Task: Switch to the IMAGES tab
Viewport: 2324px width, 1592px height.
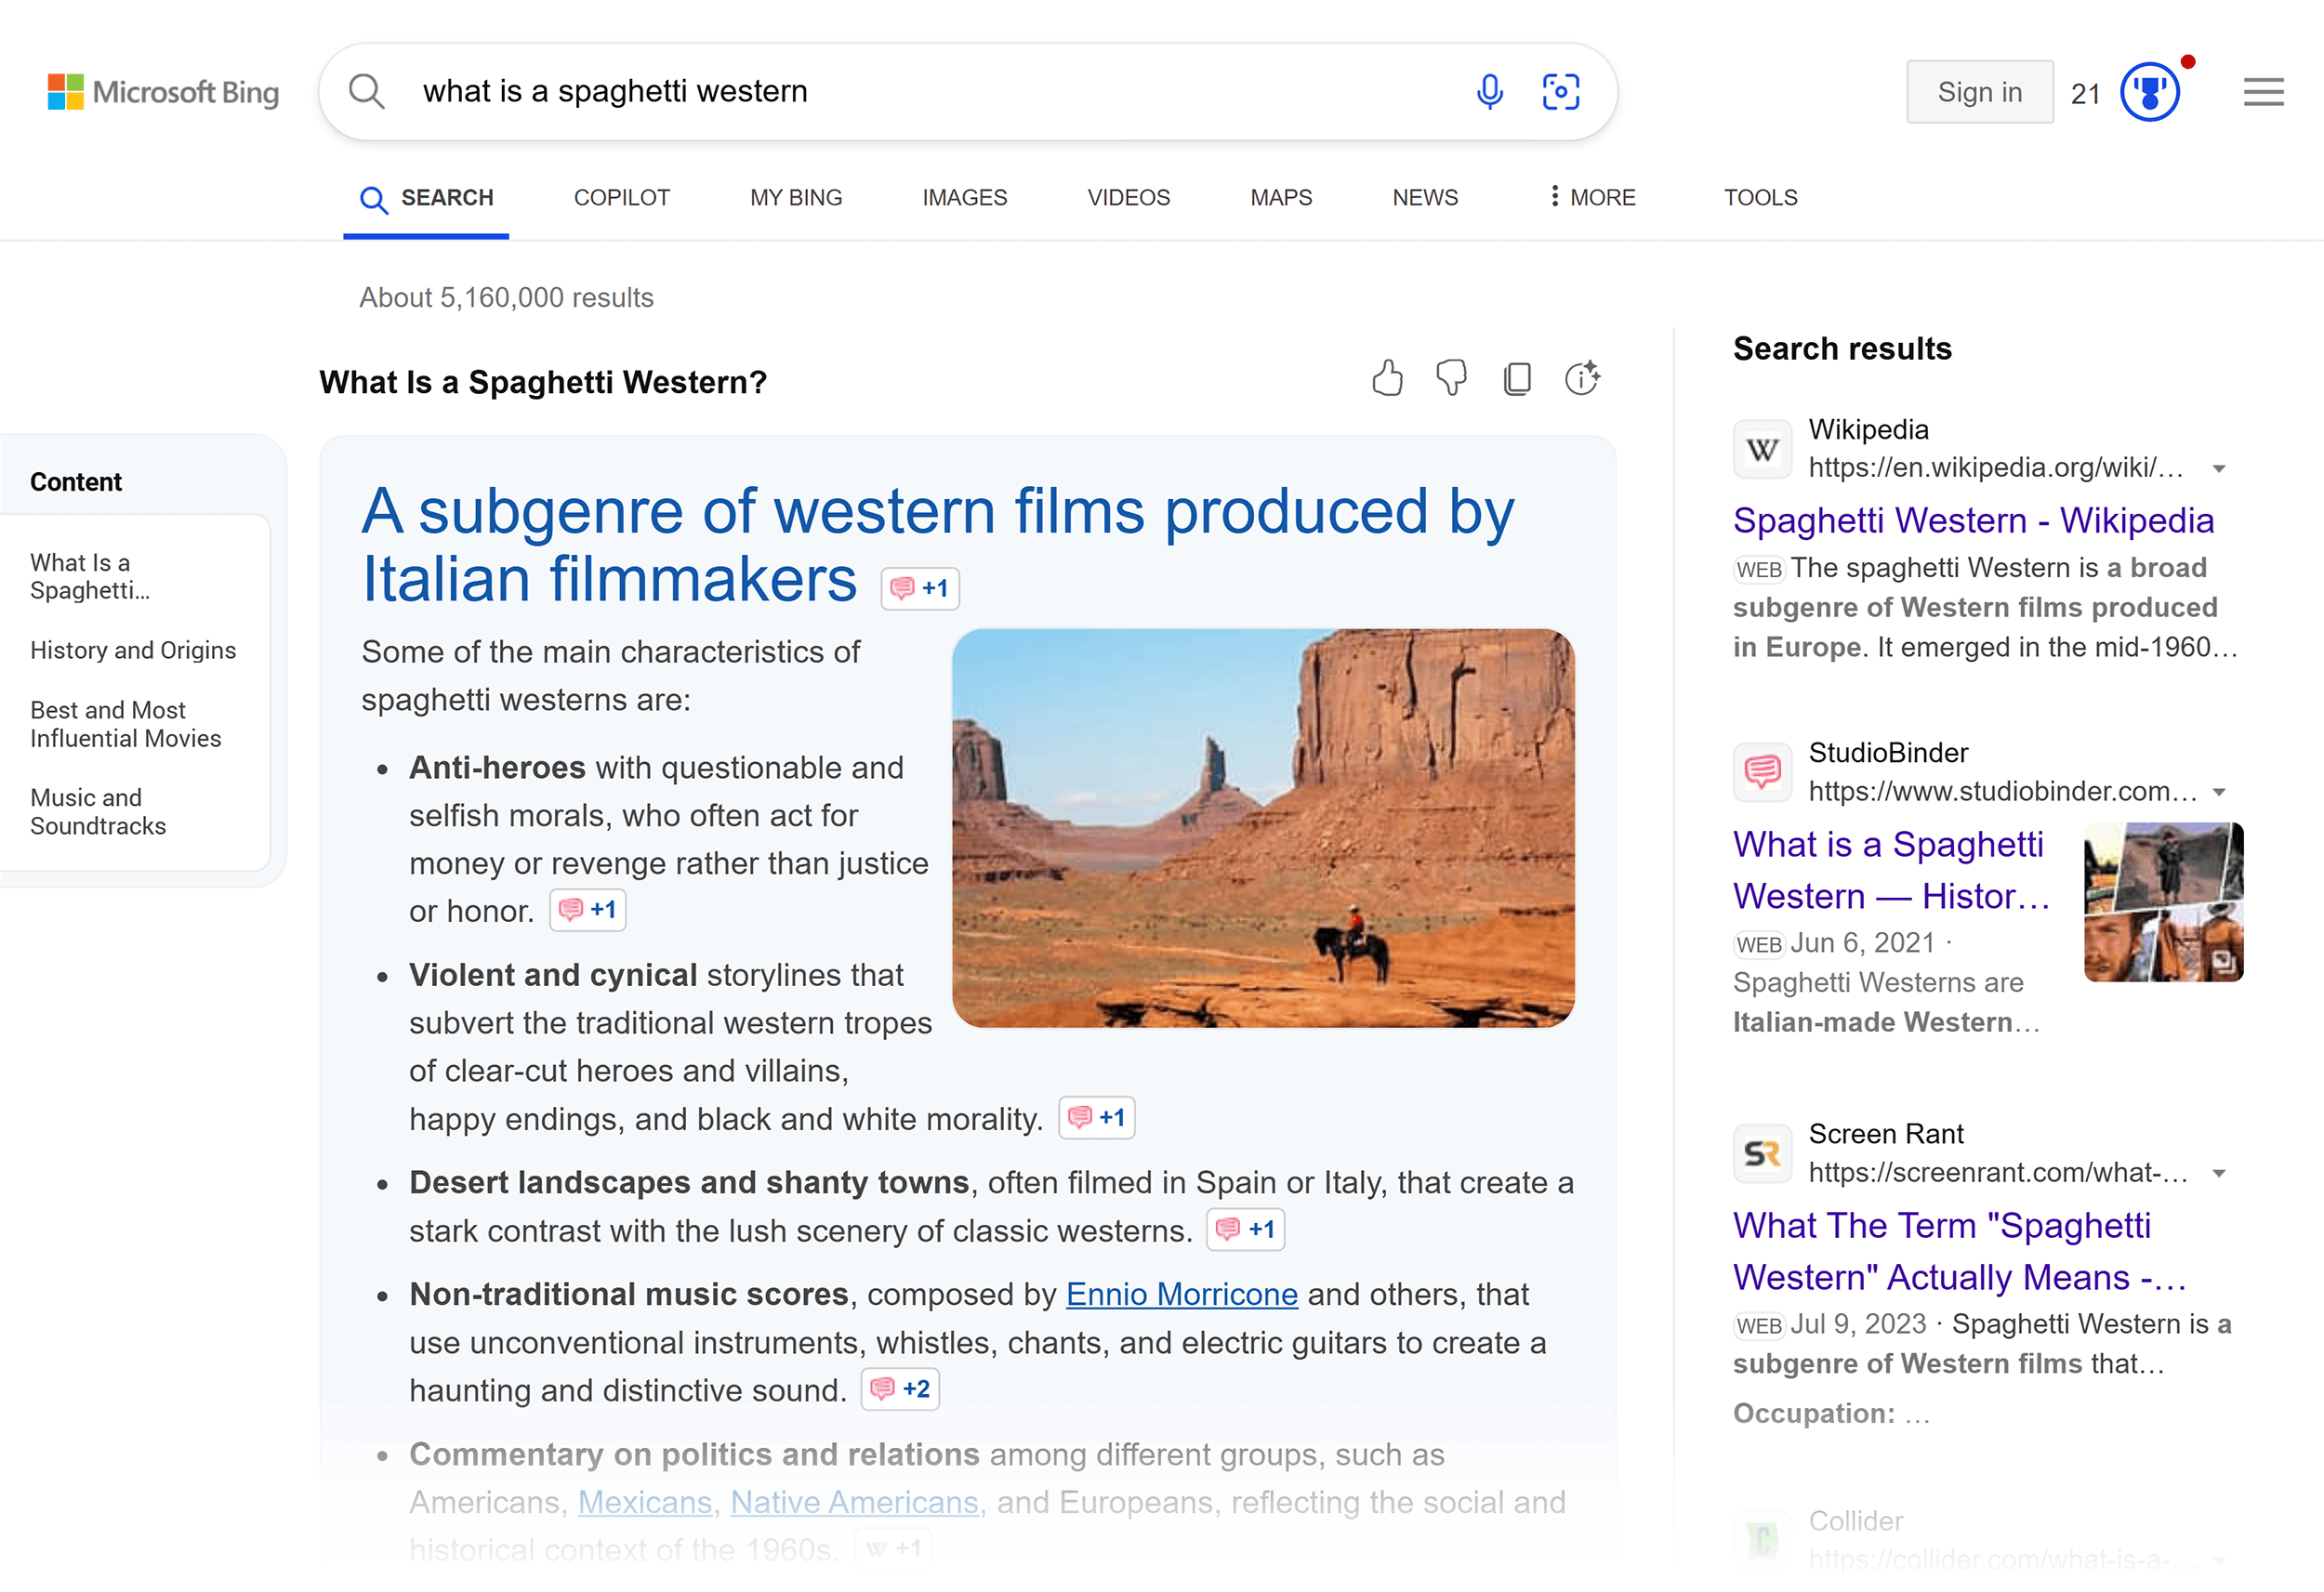Action: coord(963,197)
